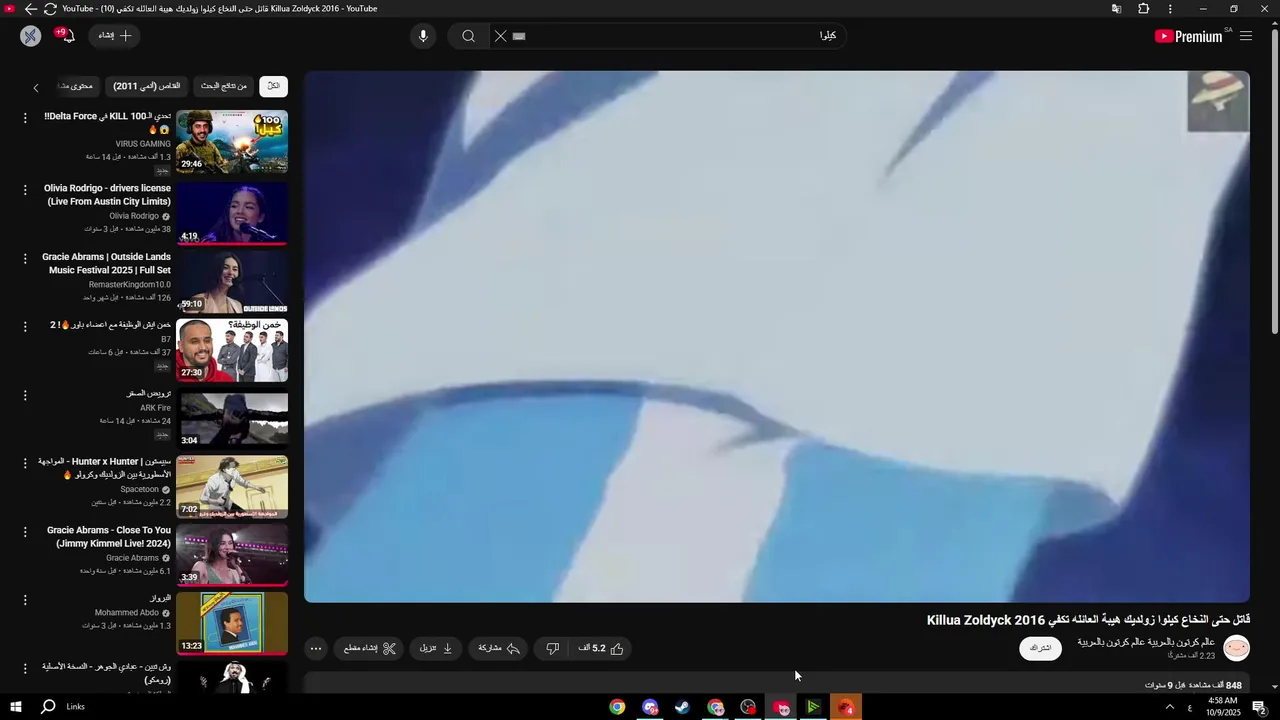
Task: Click the Clip (إنشاء مقطع) scissors button
Action: 370,648
